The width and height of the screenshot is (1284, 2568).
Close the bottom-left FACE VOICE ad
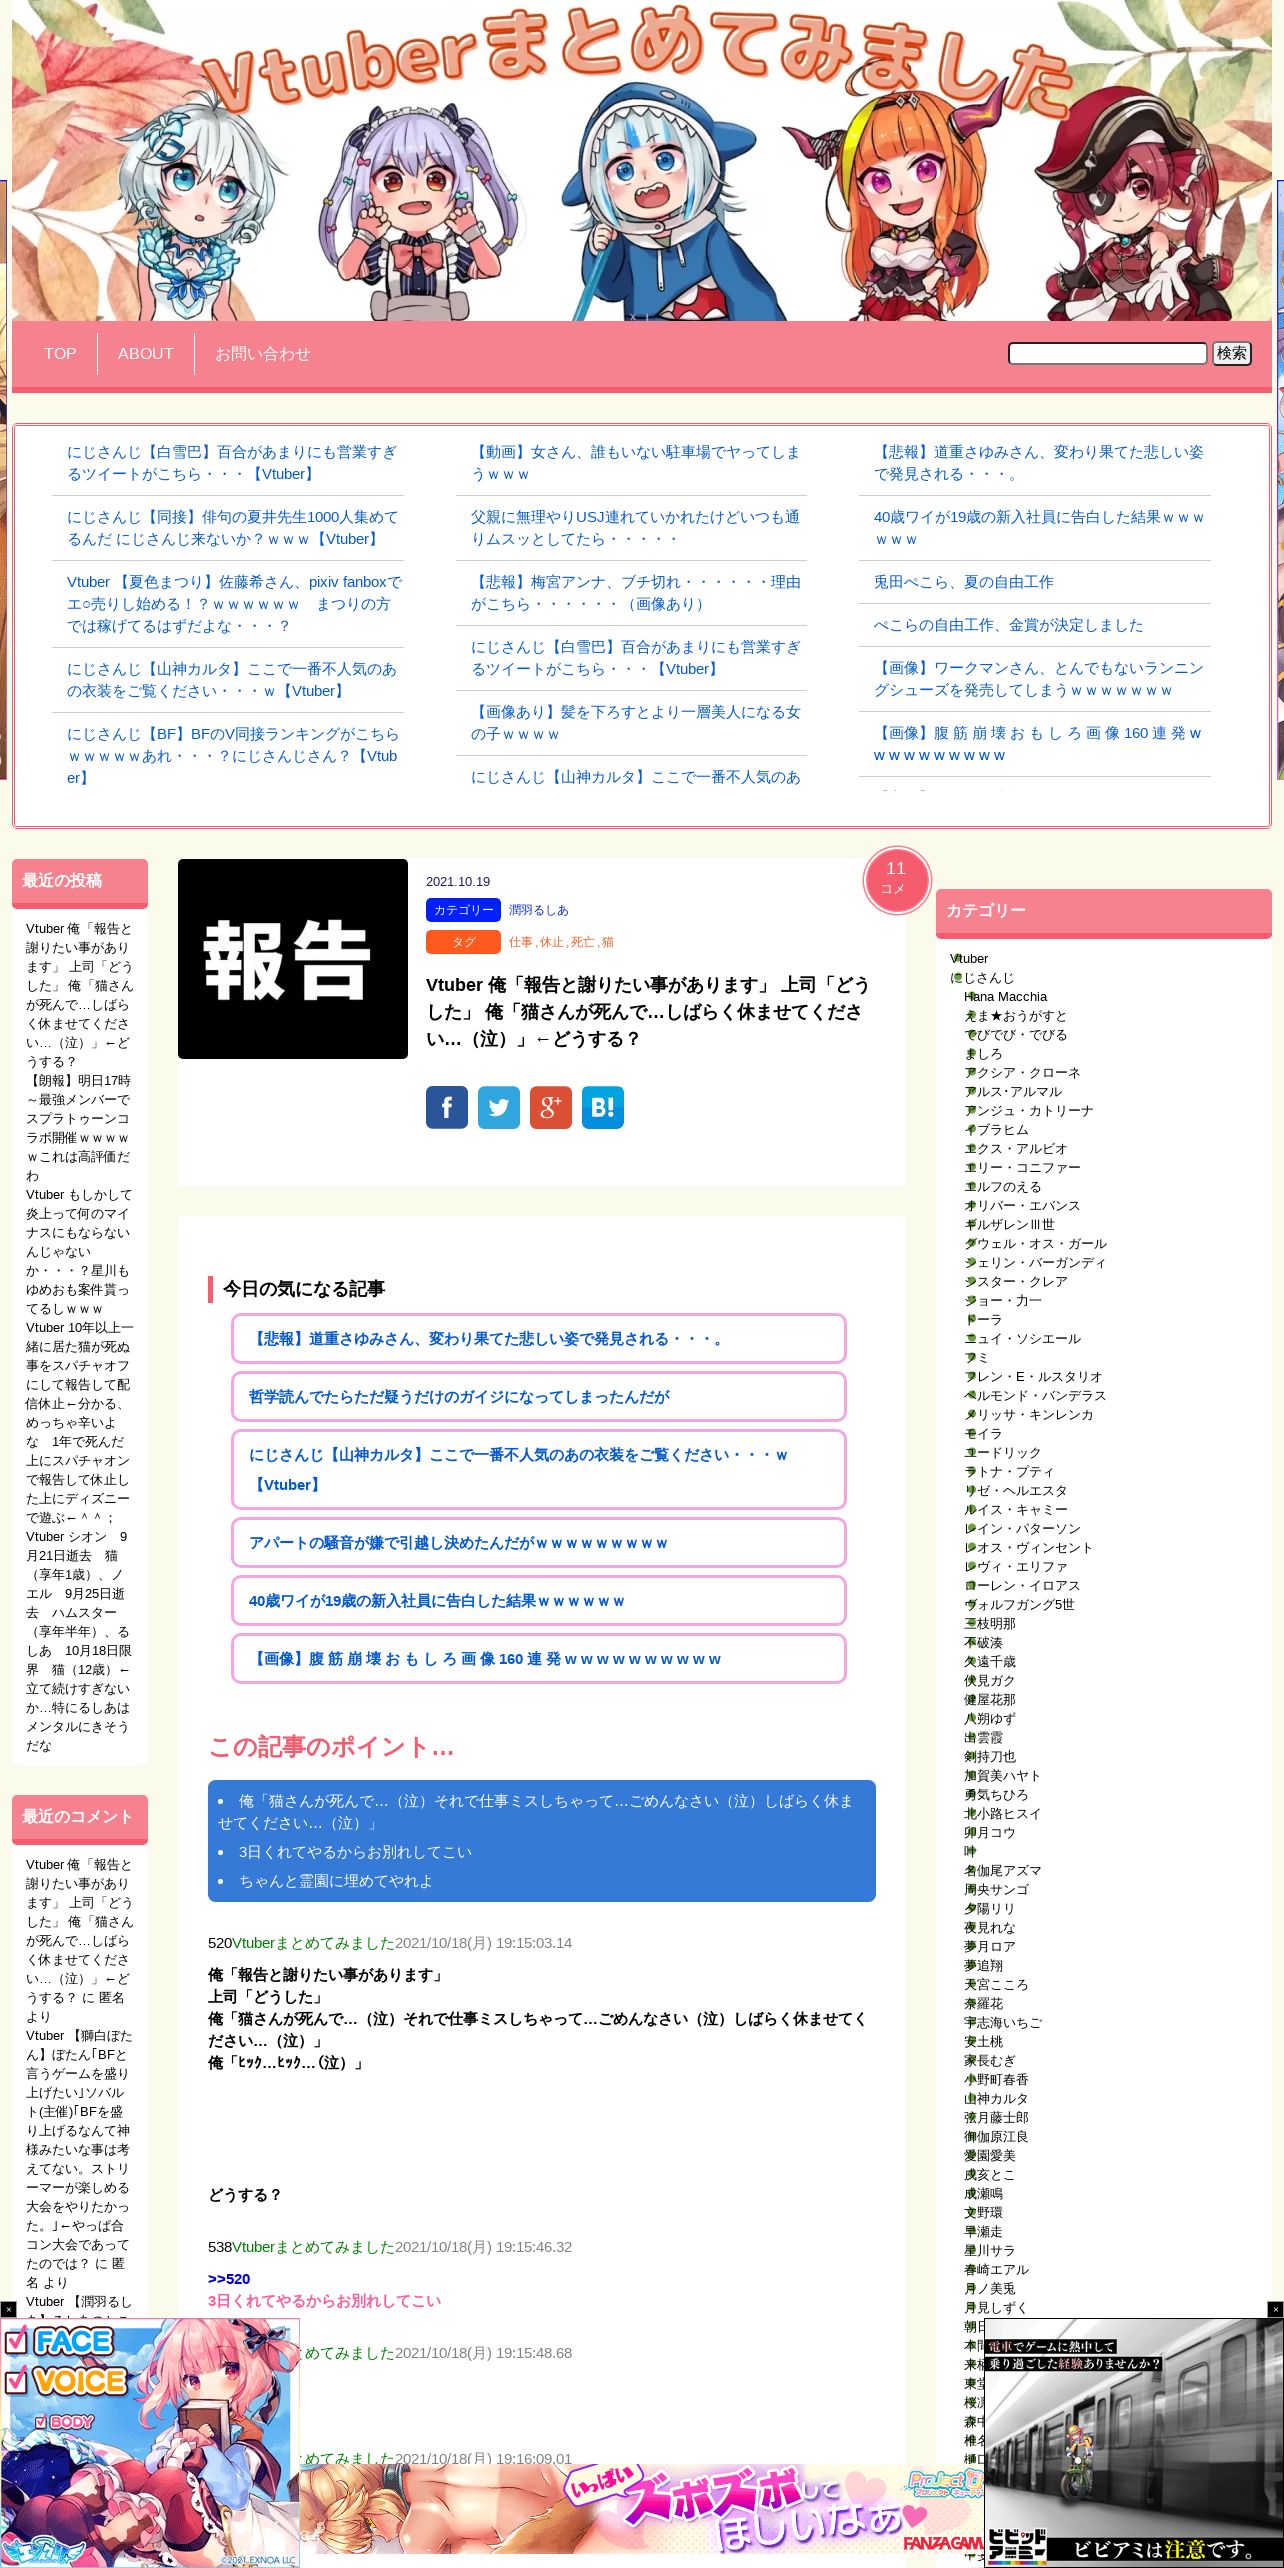pos(8,2309)
